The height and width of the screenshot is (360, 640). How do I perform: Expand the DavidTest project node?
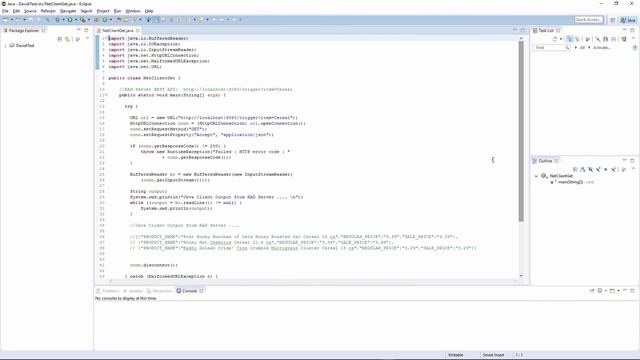(x=5, y=46)
